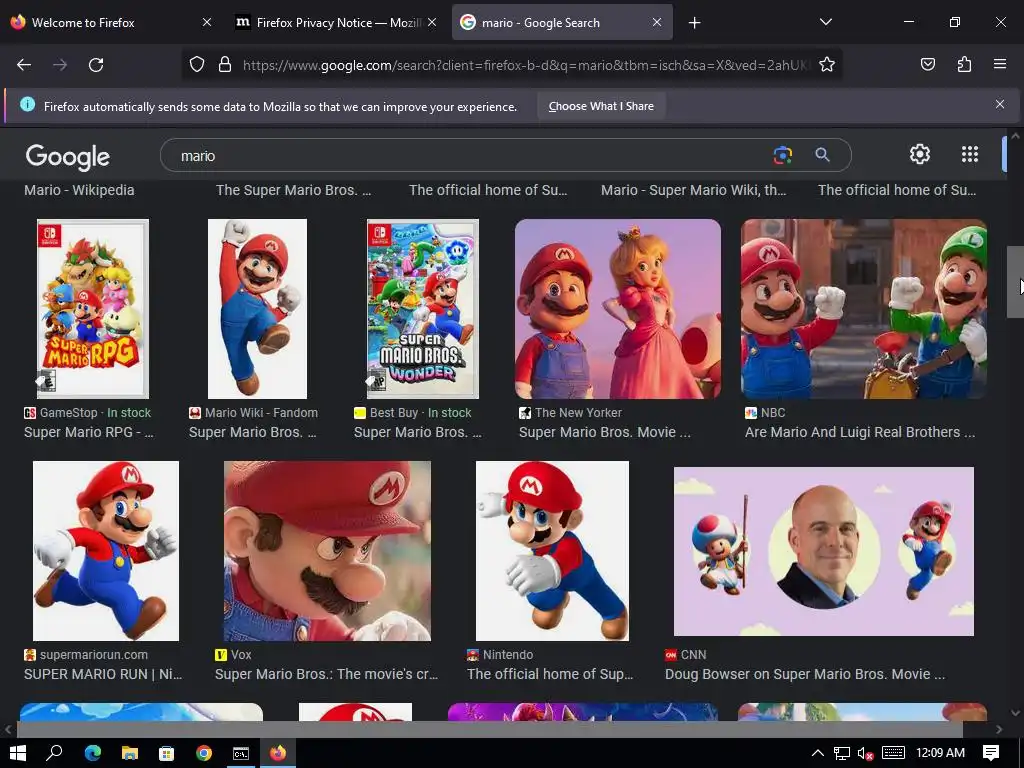Open the Firefox hamburger menu
The height and width of the screenshot is (768, 1024).
point(1000,64)
